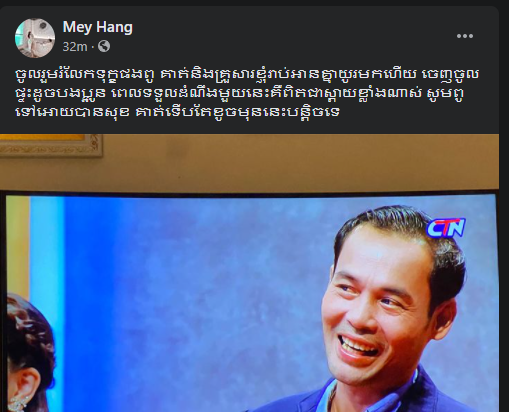Click the man's ear in the photo
This screenshot has height=412, width=509.
click(x=445, y=318)
